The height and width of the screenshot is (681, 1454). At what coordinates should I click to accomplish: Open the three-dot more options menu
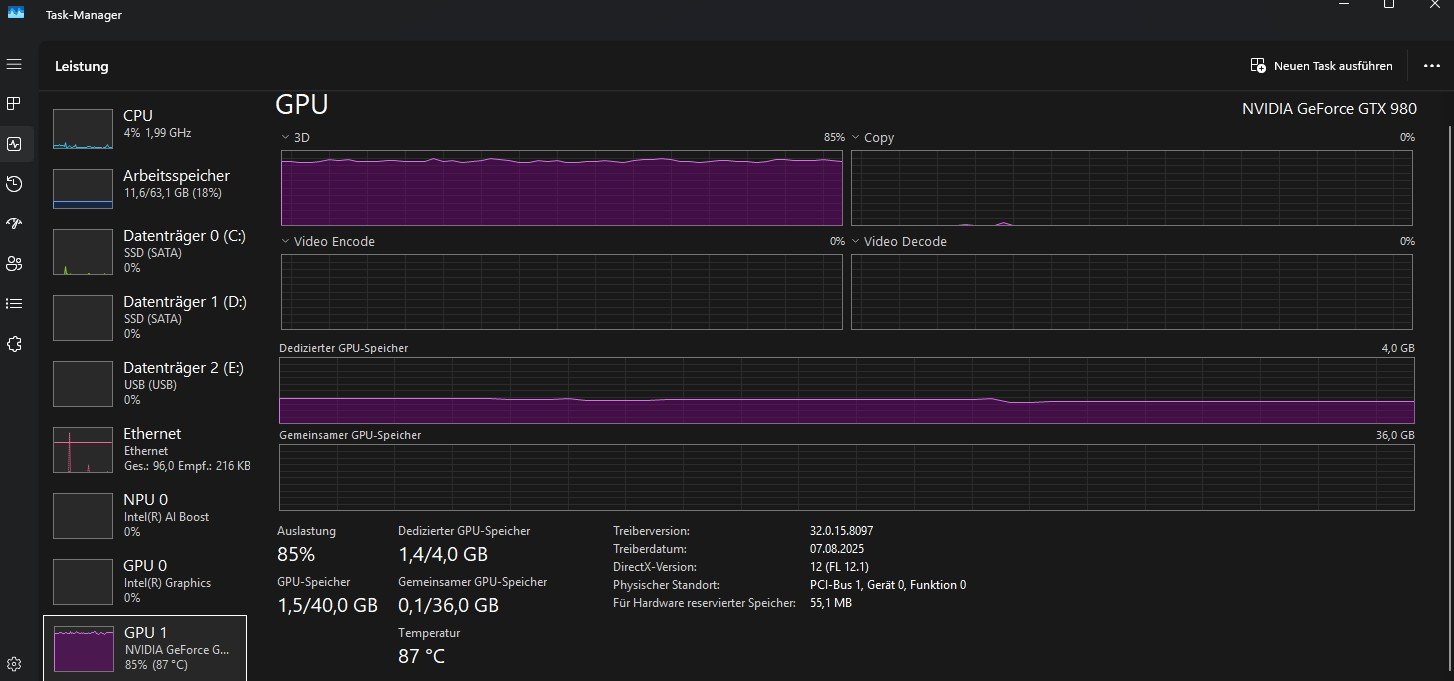pyautogui.click(x=1431, y=66)
